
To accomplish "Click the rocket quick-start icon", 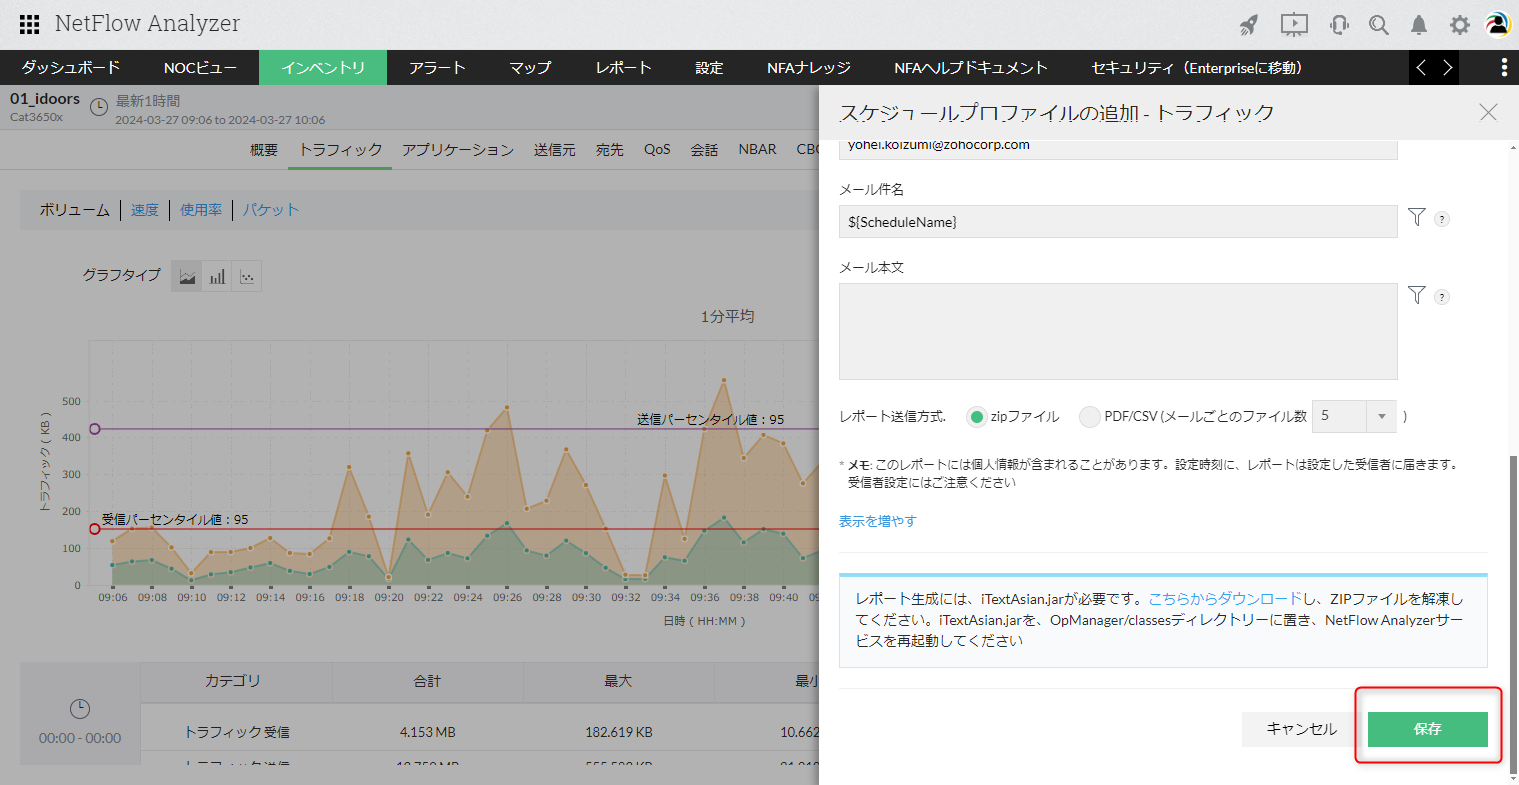I will (1249, 25).
